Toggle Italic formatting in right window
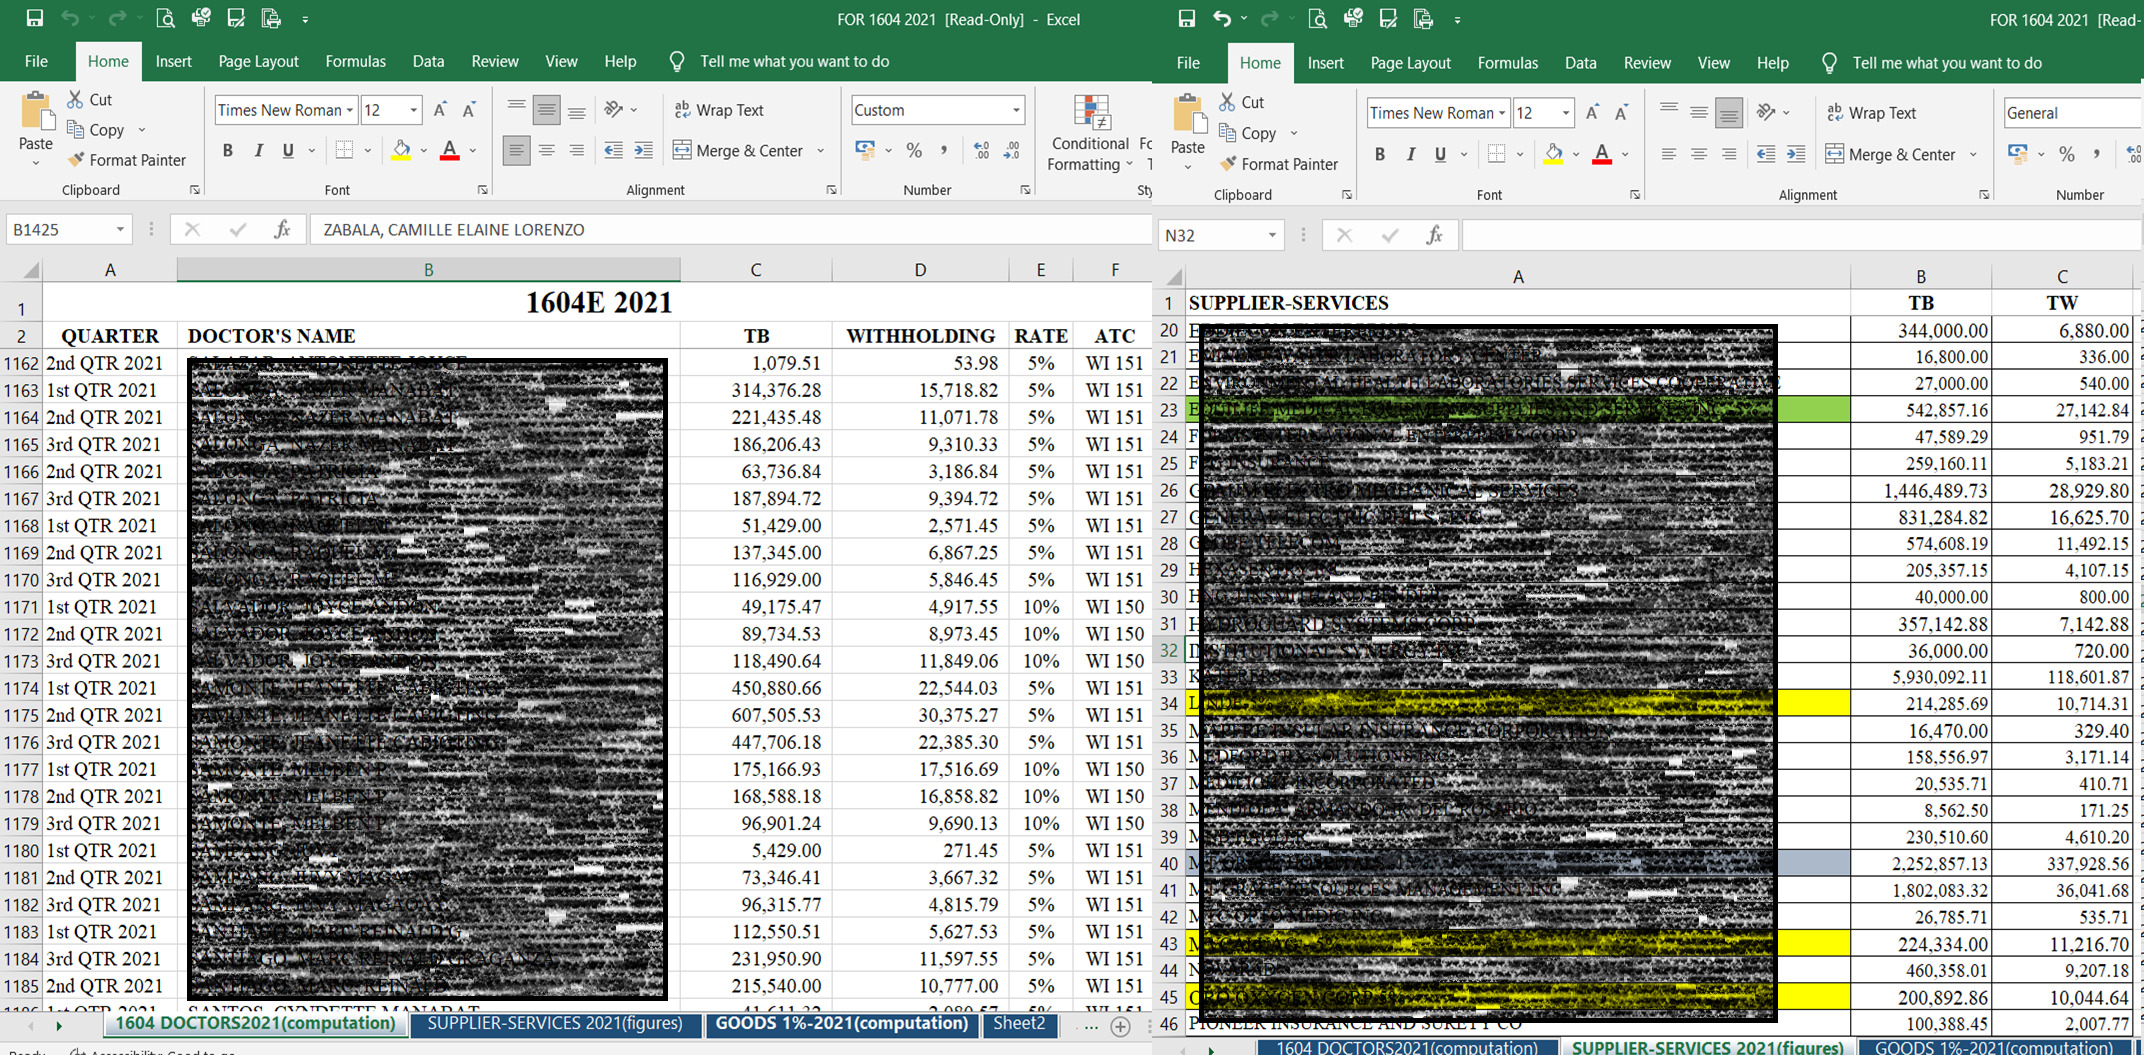 (x=1410, y=154)
